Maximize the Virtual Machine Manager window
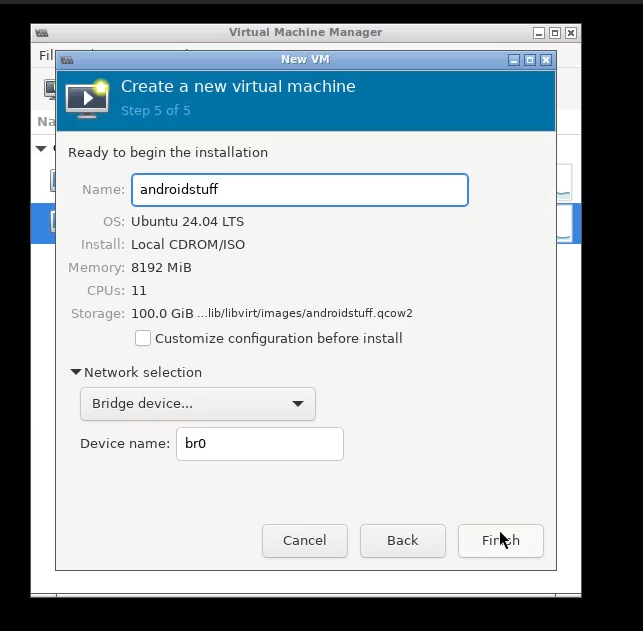643x631 pixels. click(x=555, y=33)
